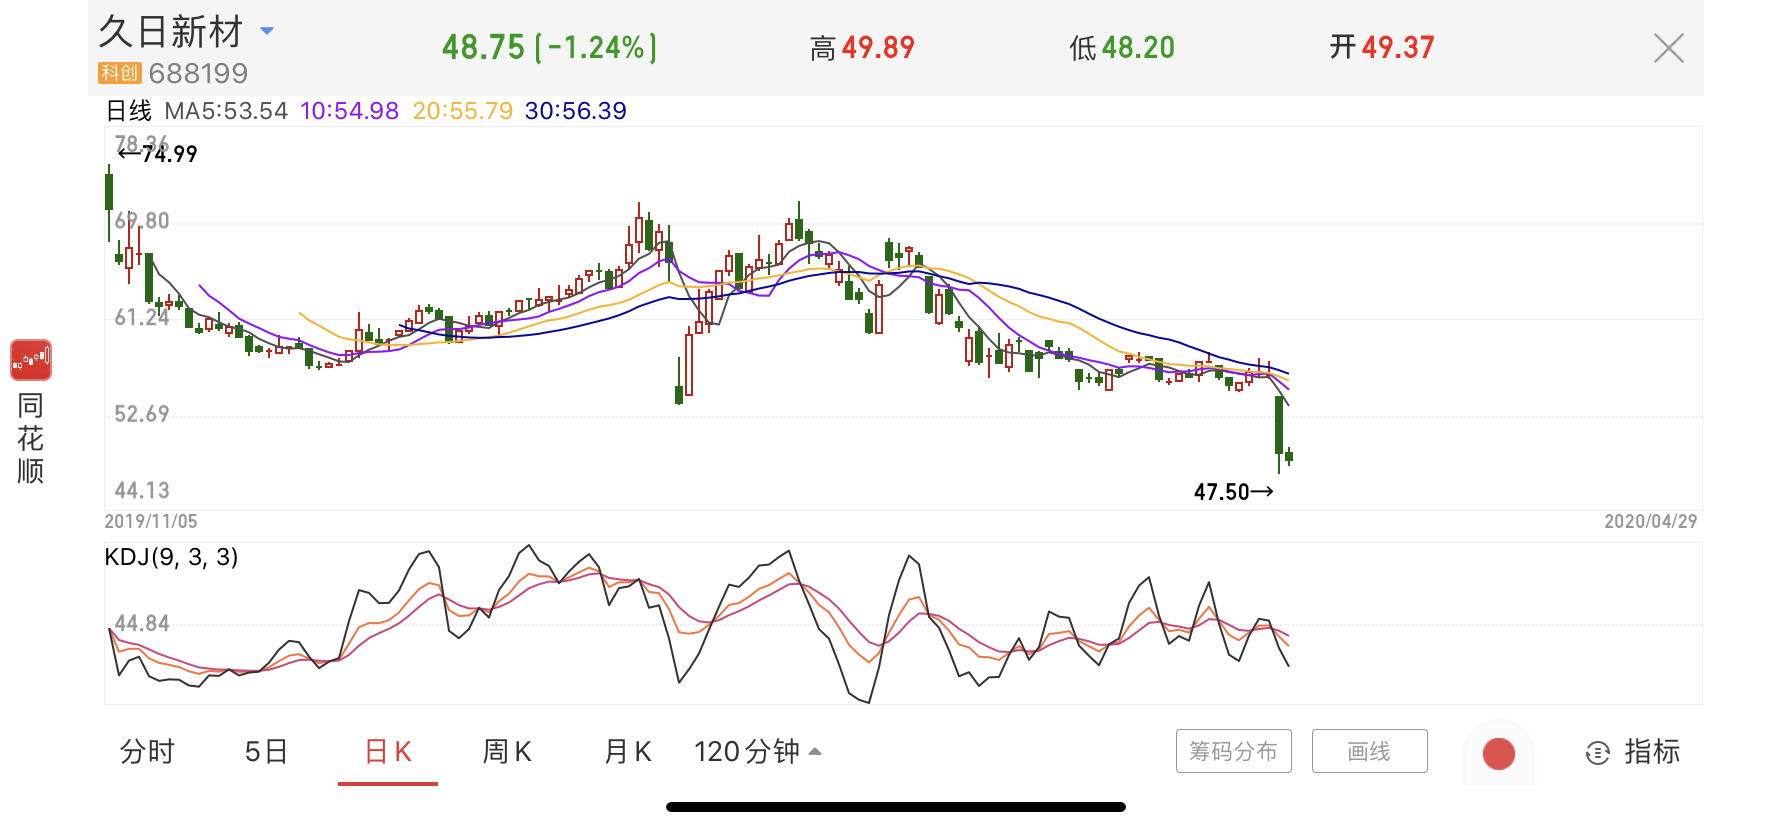Screen dimensions: 1792x828
Task: Click the 74.99 high marker on chart
Action: click(158, 154)
